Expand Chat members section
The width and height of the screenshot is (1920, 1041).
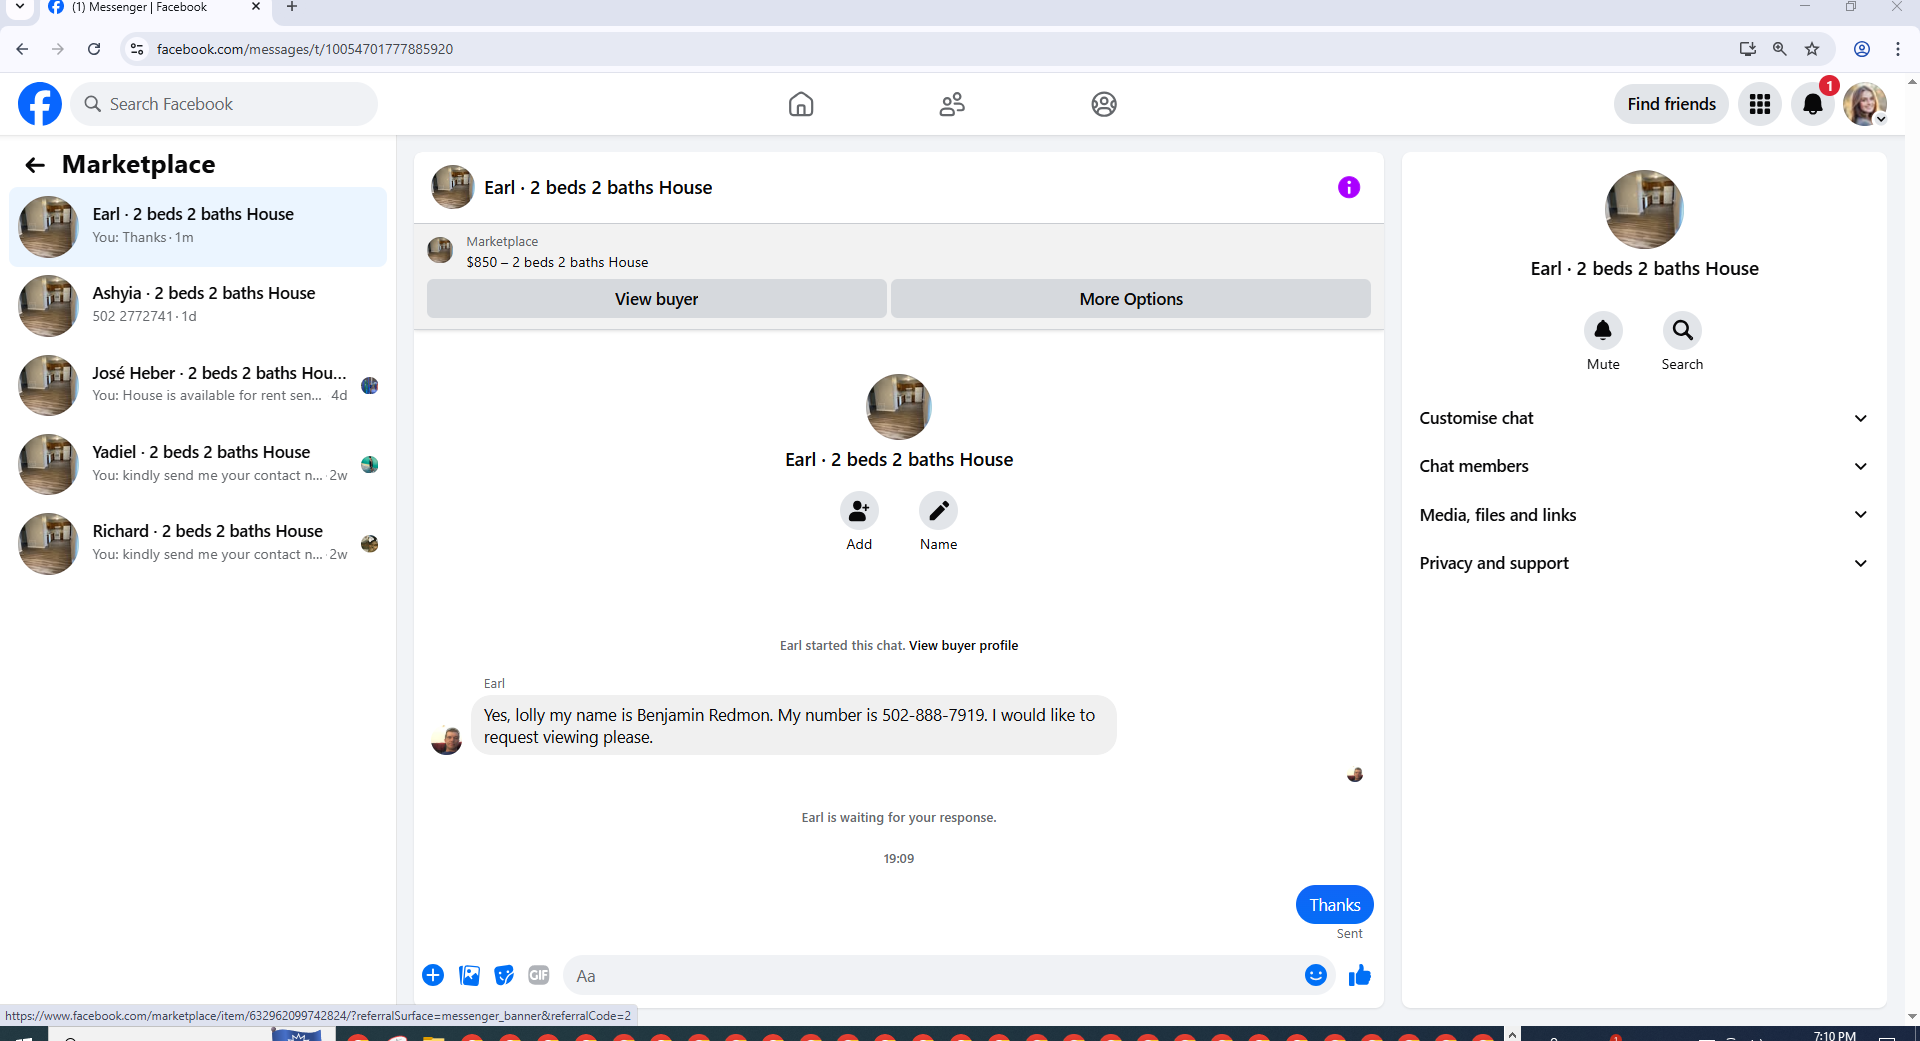(x=1644, y=466)
